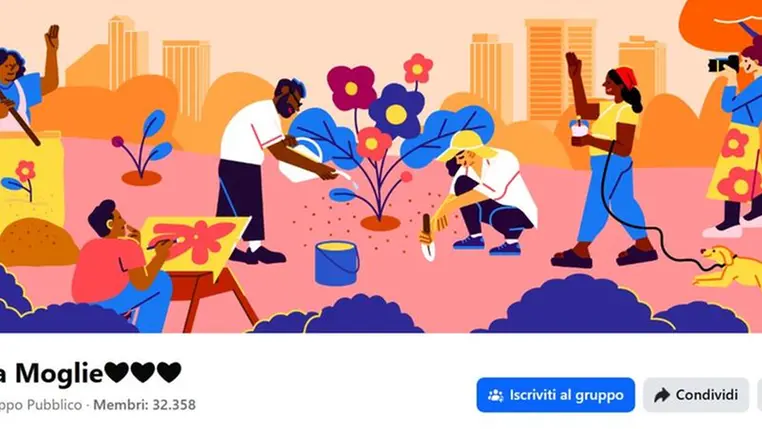Select the easel canvas with the red flower

[196, 241]
